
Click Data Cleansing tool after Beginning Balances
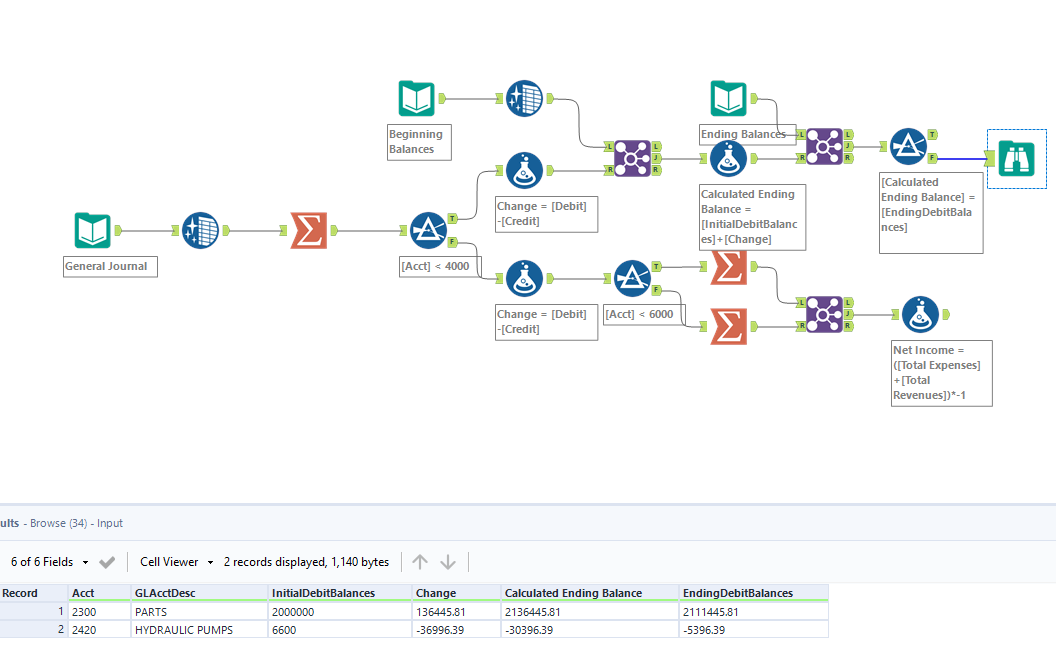pyautogui.click(x=524, y=98)
